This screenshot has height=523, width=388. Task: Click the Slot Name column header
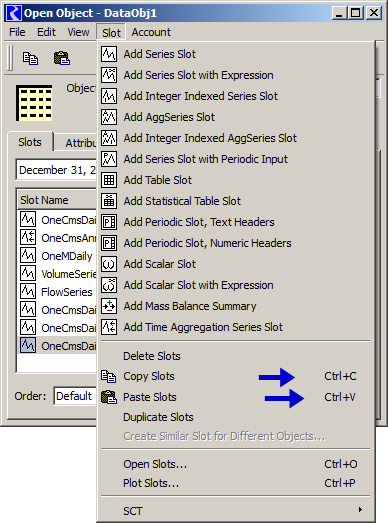click(x=57, y=200)
